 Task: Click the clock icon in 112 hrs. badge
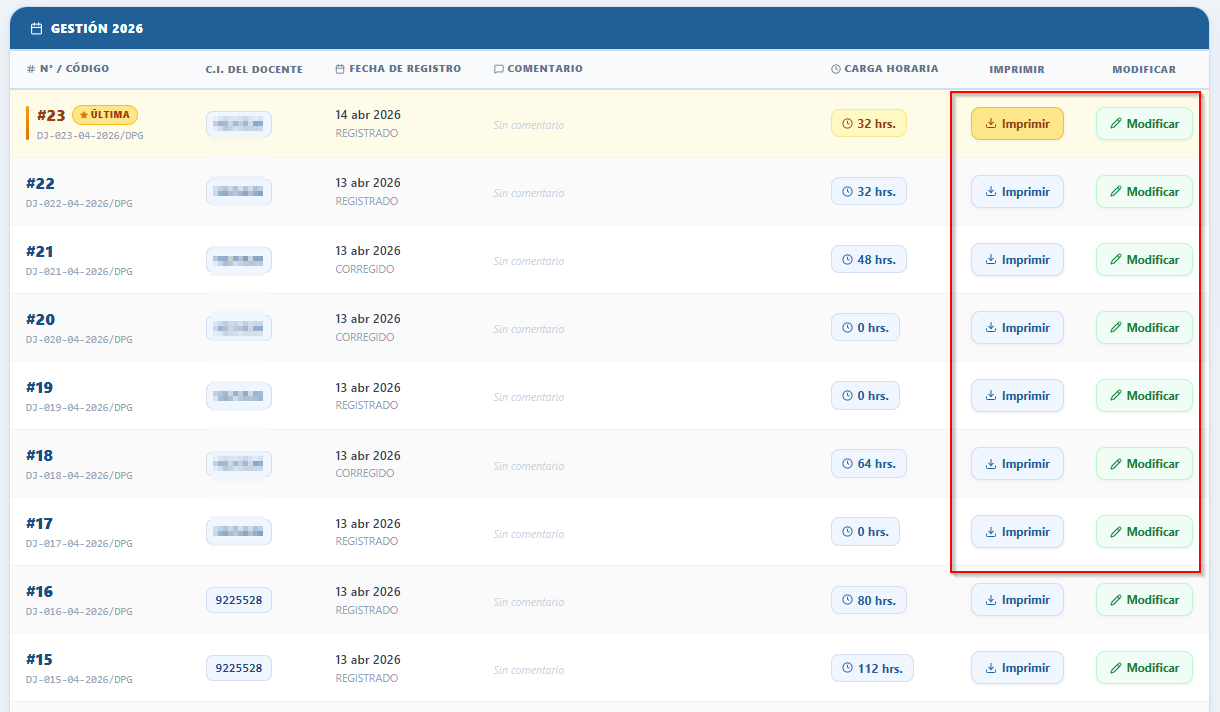coord(848,668)
